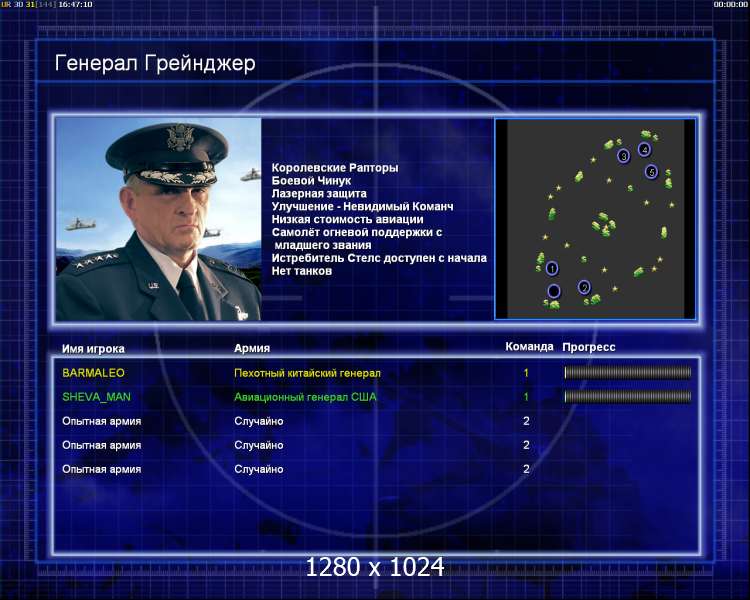Click the 'Прогресс' column header
750x600 pixels.
tap(589, 347)
